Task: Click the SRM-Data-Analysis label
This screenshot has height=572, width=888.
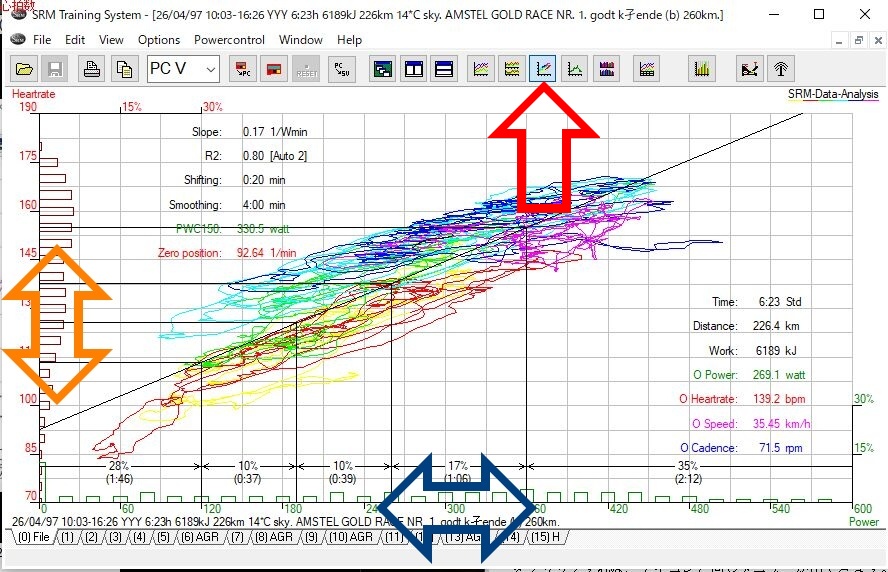Action: pyautogui.click(x=833, y=94)
